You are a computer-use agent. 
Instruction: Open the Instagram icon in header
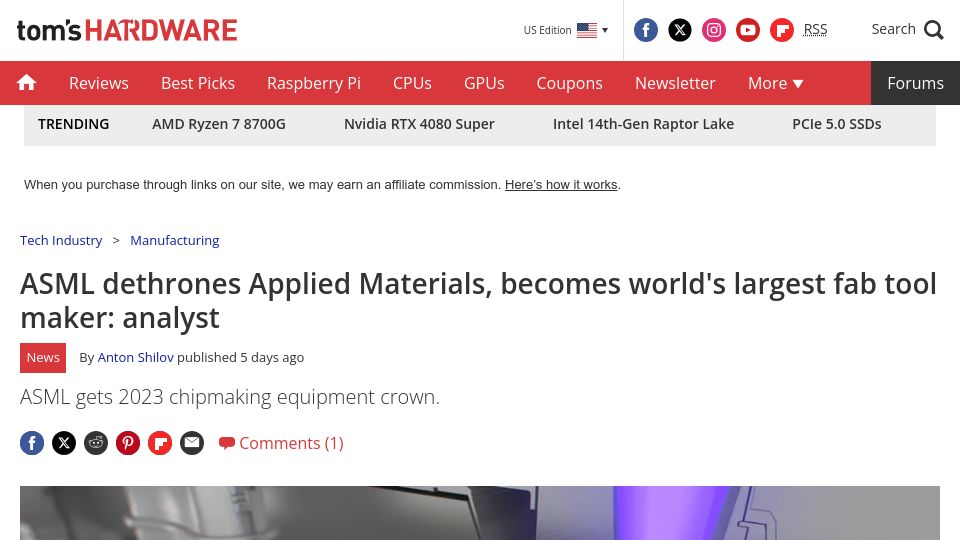713,30
